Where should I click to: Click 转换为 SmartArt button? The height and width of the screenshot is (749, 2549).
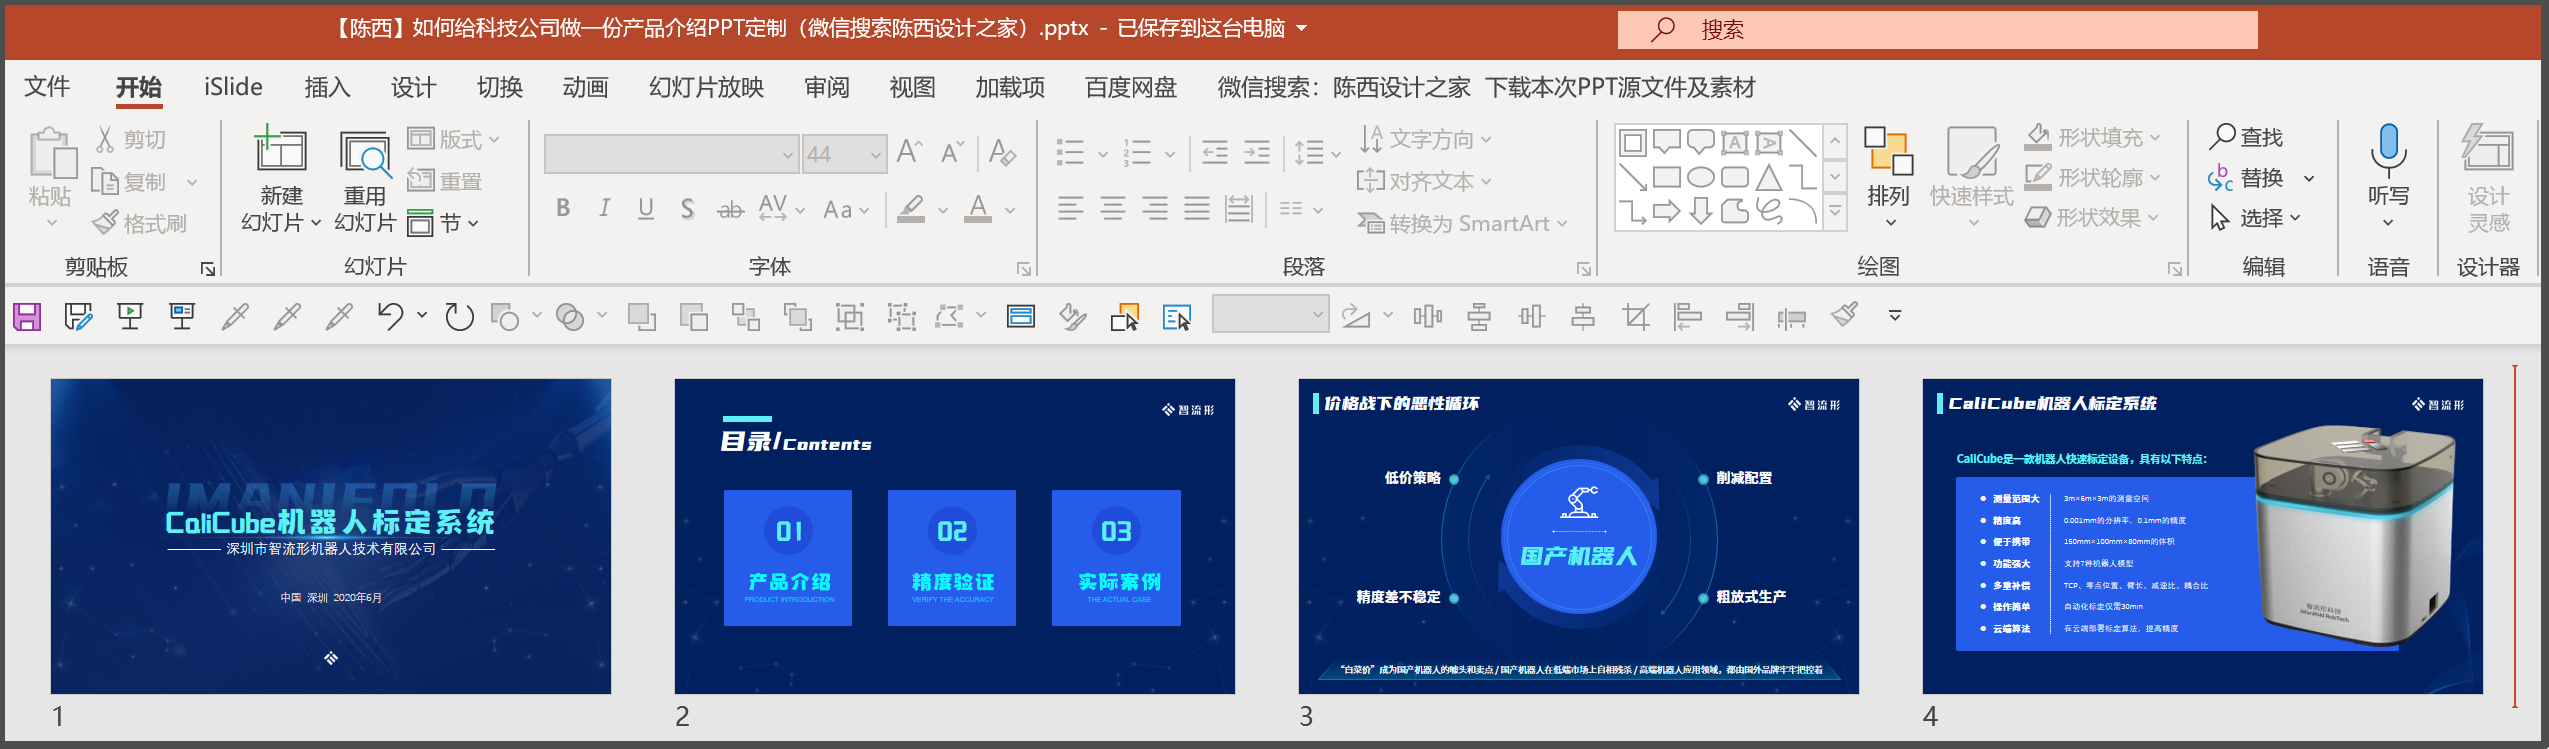click(1462, 223)
